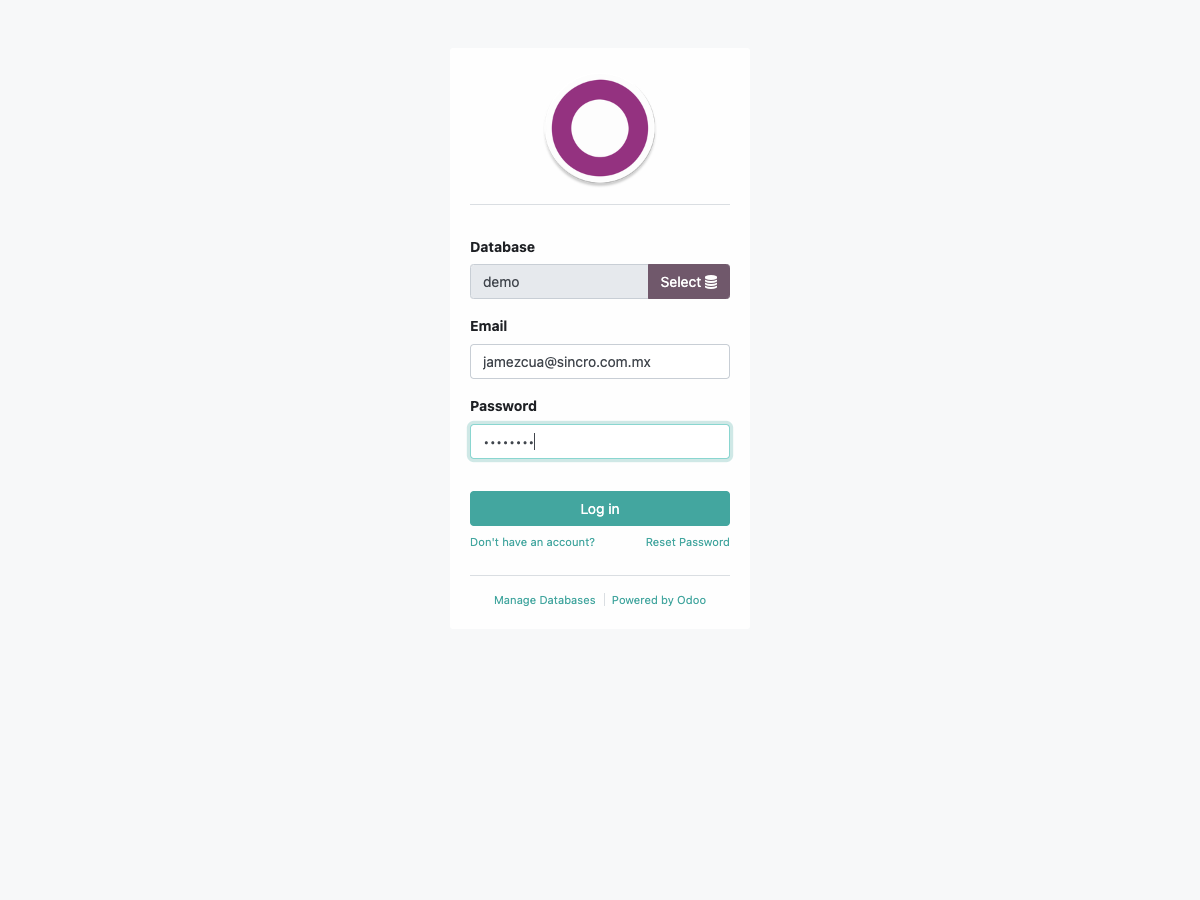The width and height of the screenshot is (1200, 900).
Task: Click the Email field label
Action: coord(488,326)
